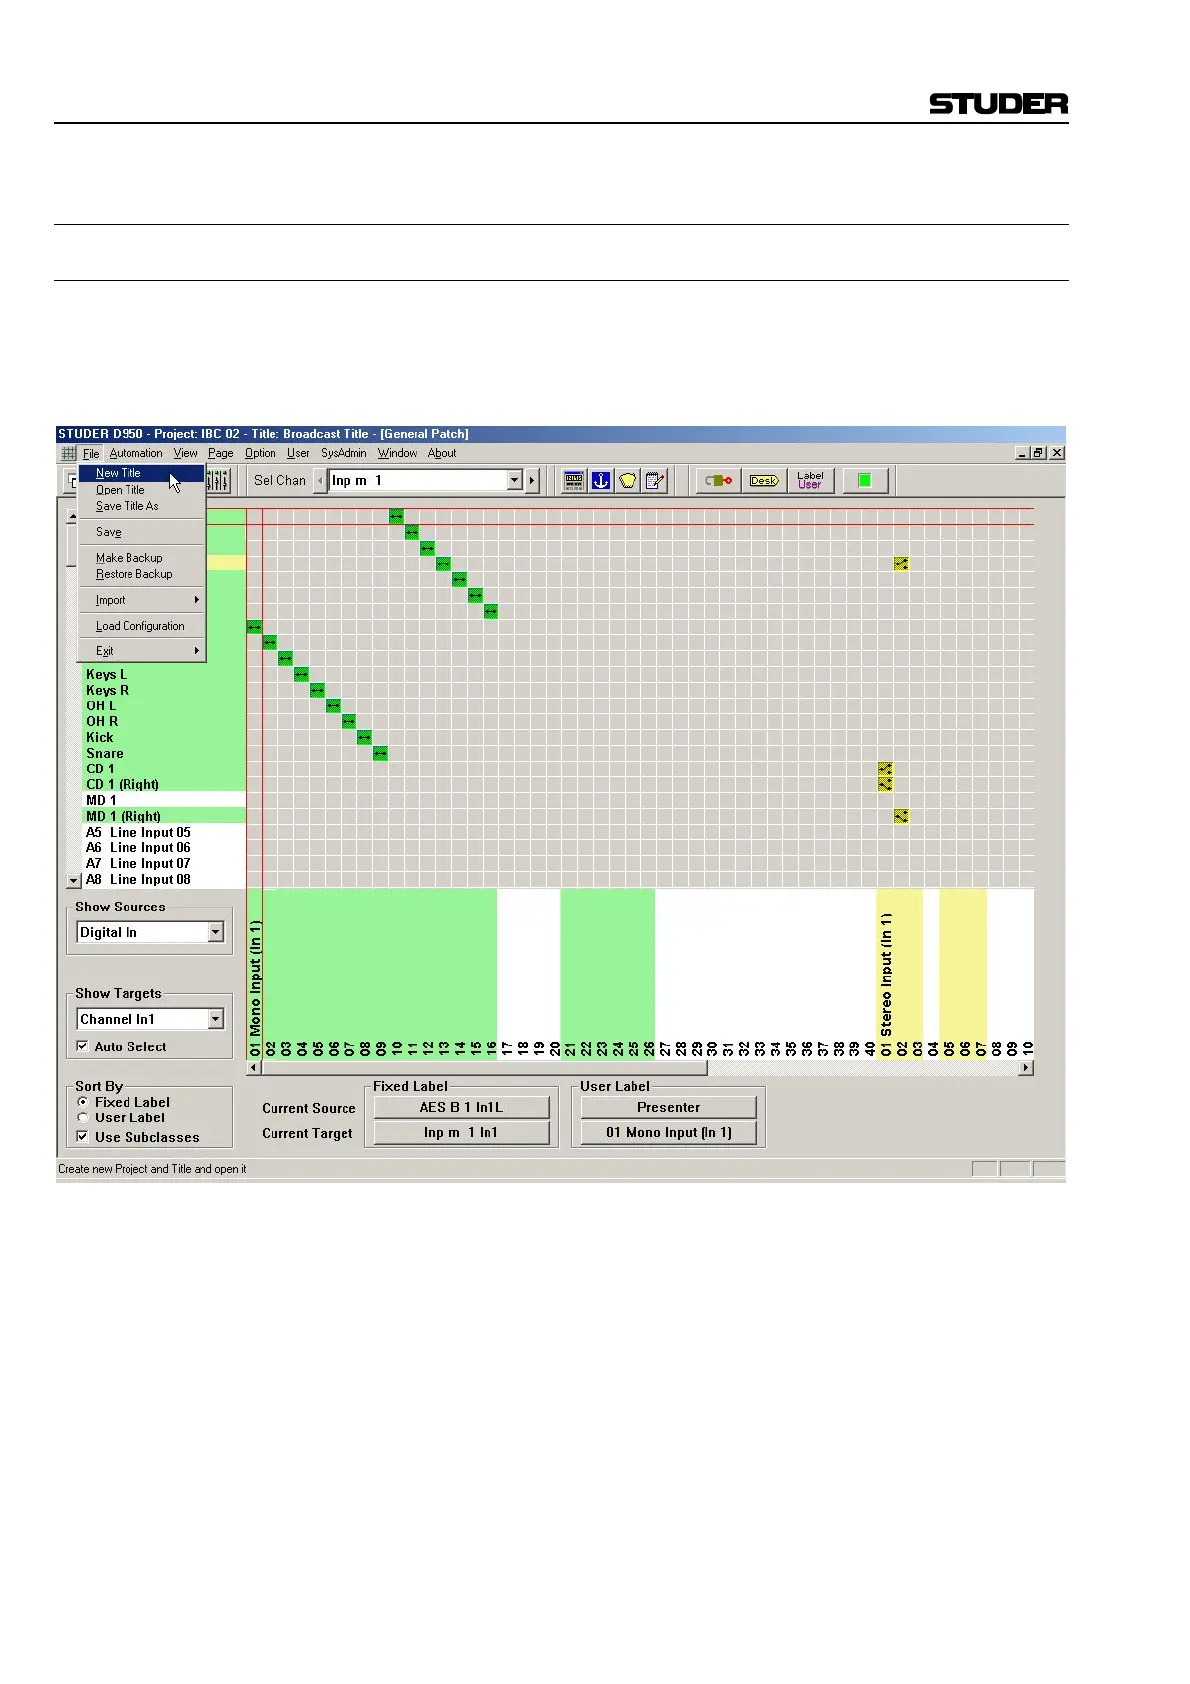The width and height of the screenshot is (1190, 1684).
Task: Select source row OH L
Action: click(164, 705)
